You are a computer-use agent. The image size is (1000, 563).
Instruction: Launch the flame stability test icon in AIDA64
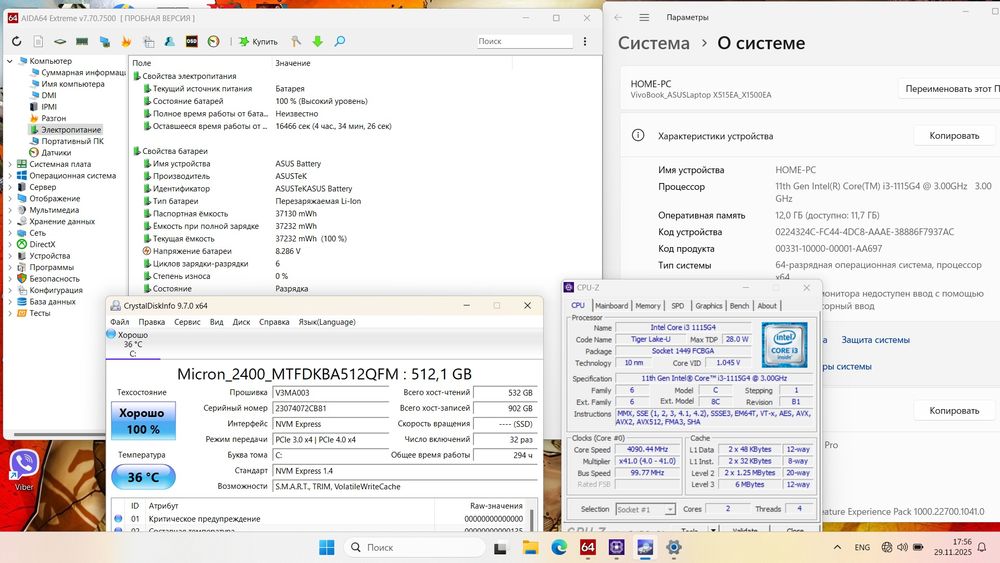tap(126, 41)
